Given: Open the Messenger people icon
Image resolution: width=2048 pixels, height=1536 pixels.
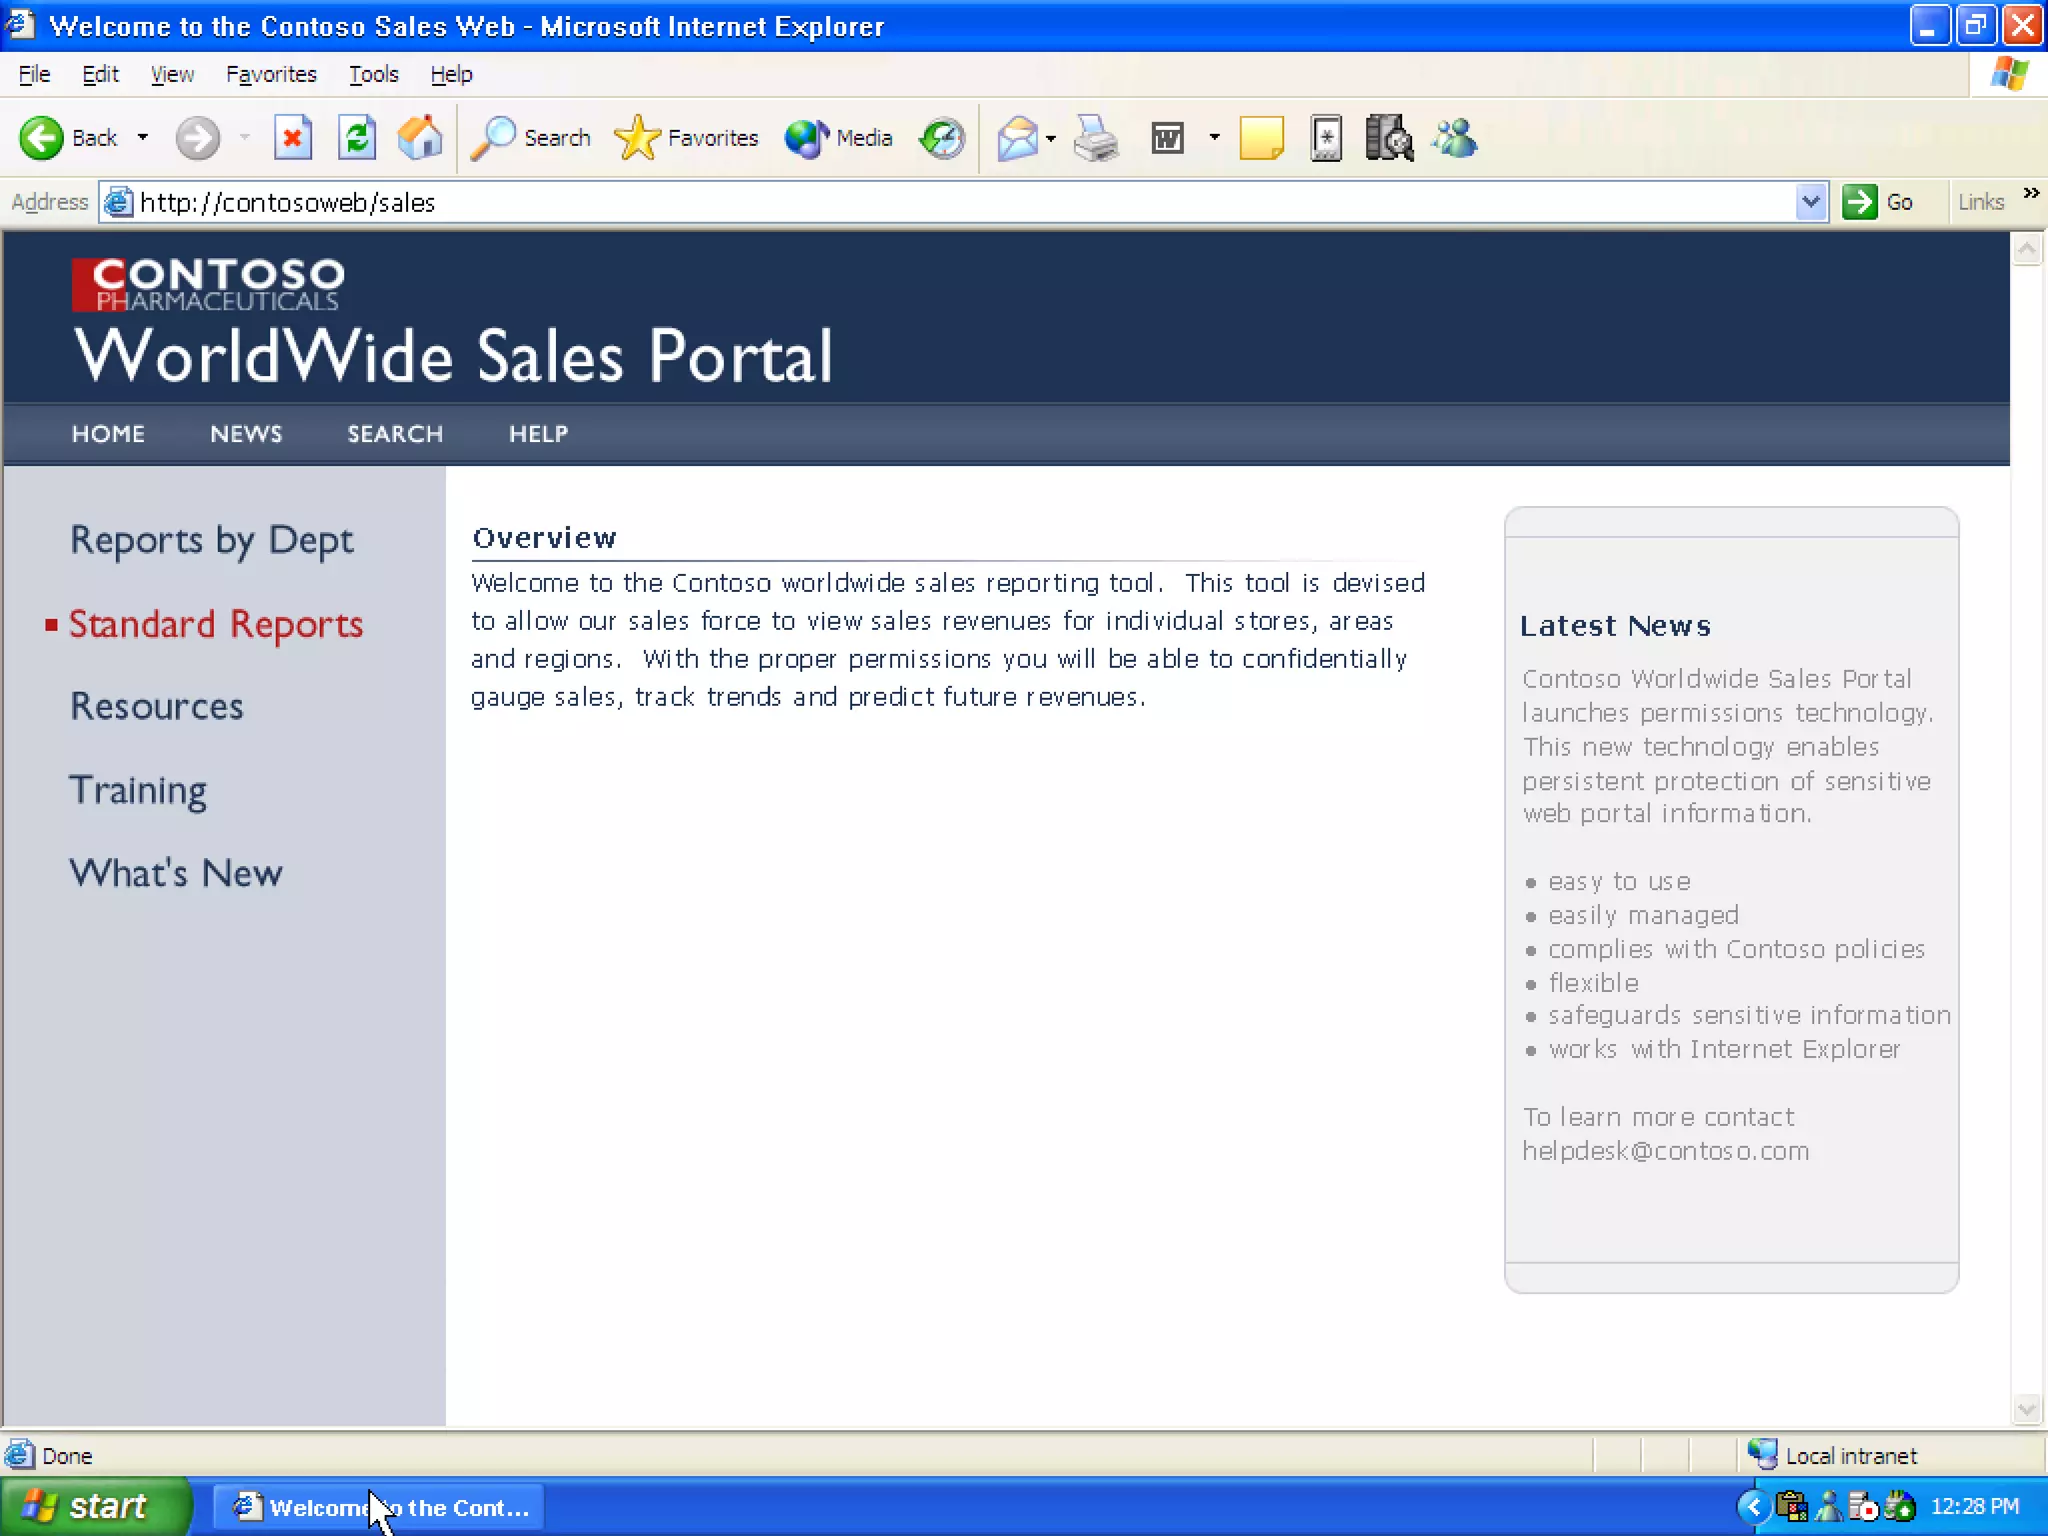Looking at the screenshot, I should (1454, 138).
